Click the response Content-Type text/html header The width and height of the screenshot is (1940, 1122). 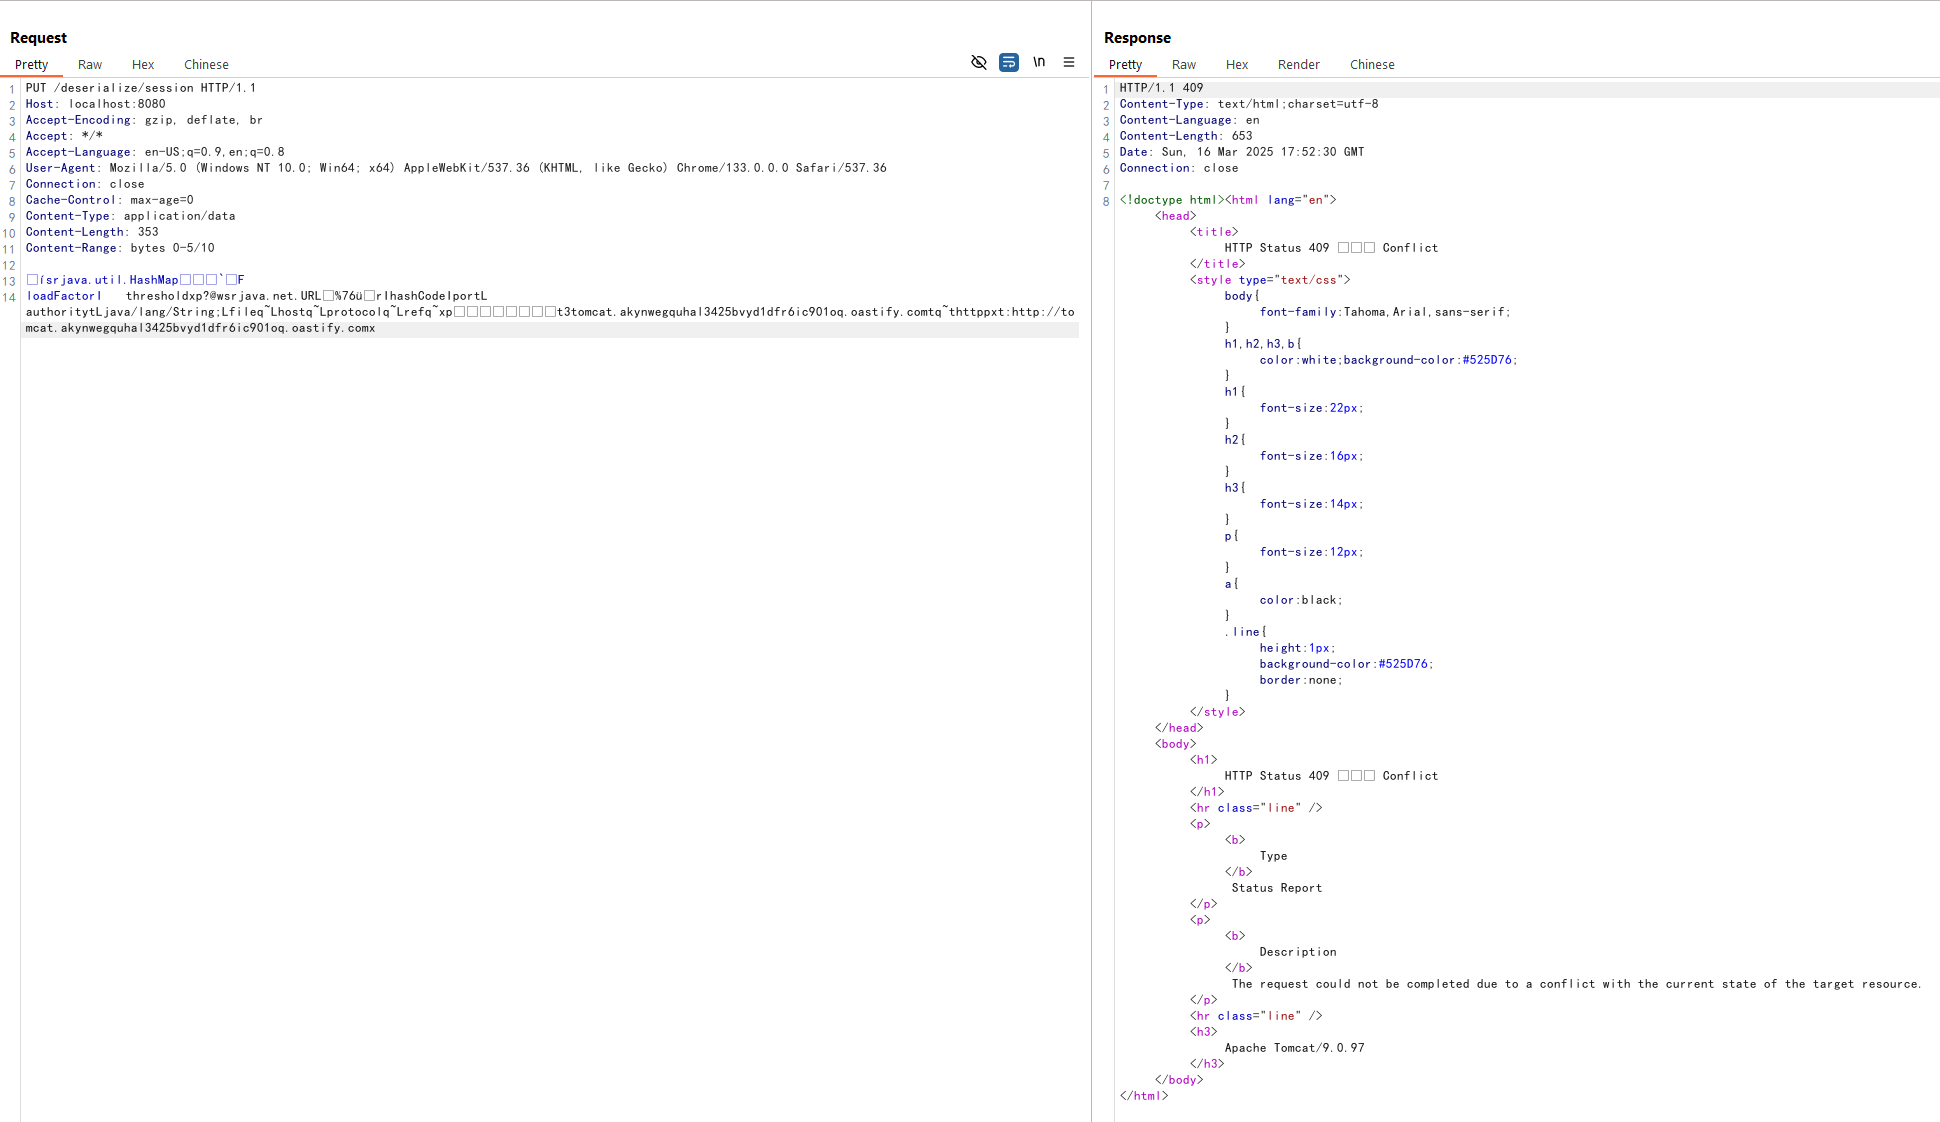1249,104
